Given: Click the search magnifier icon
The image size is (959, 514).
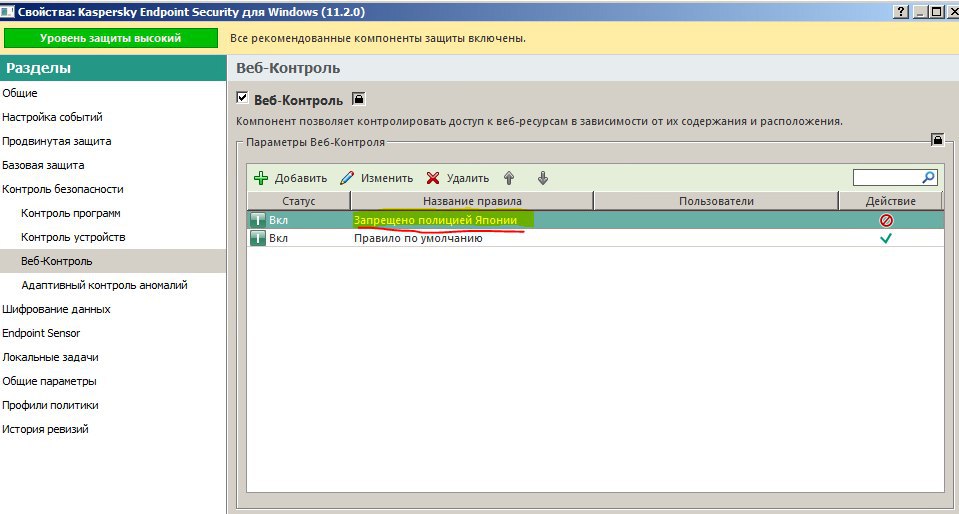Looking at the screenshot, I should [928, 177].
